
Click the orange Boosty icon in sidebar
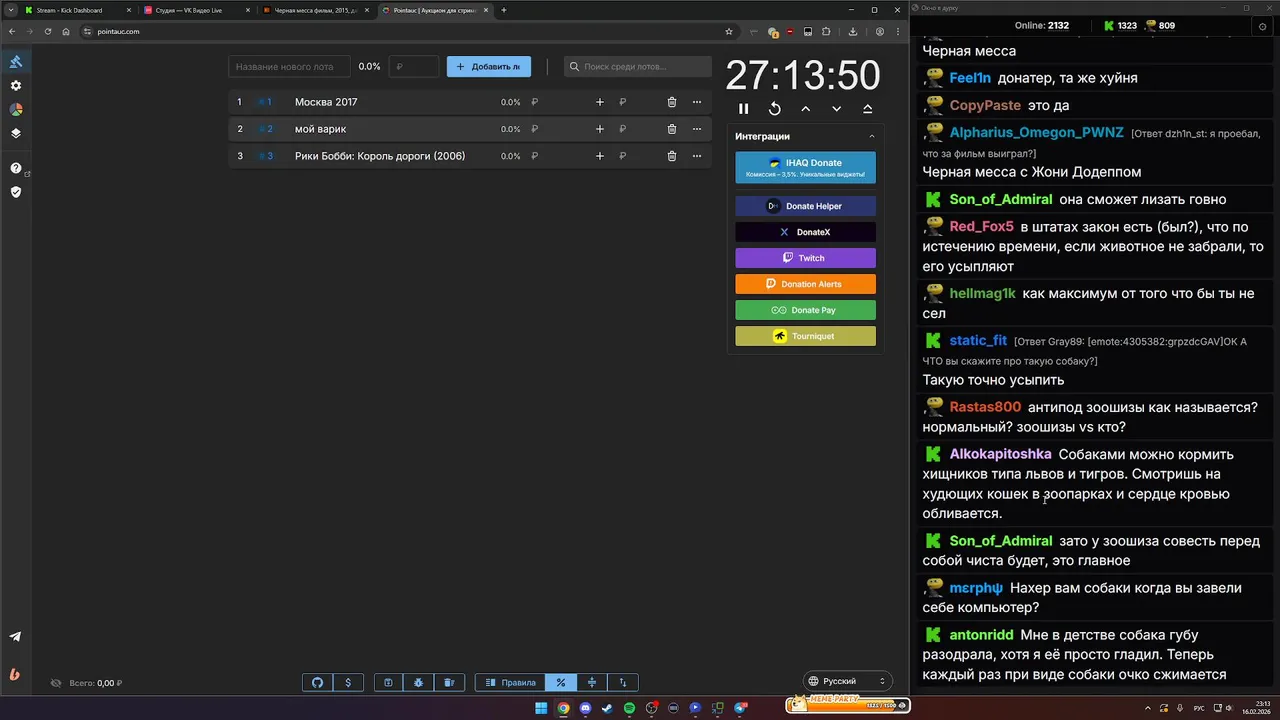pos(16,674)
